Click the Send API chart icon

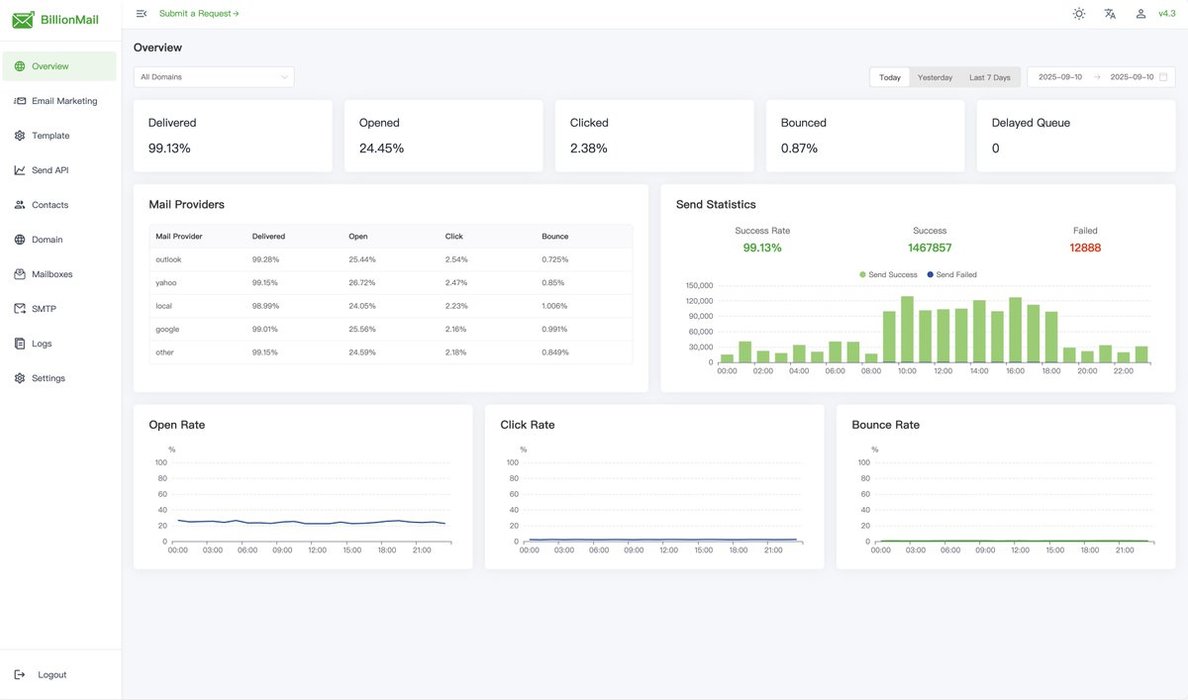(20, 170)
